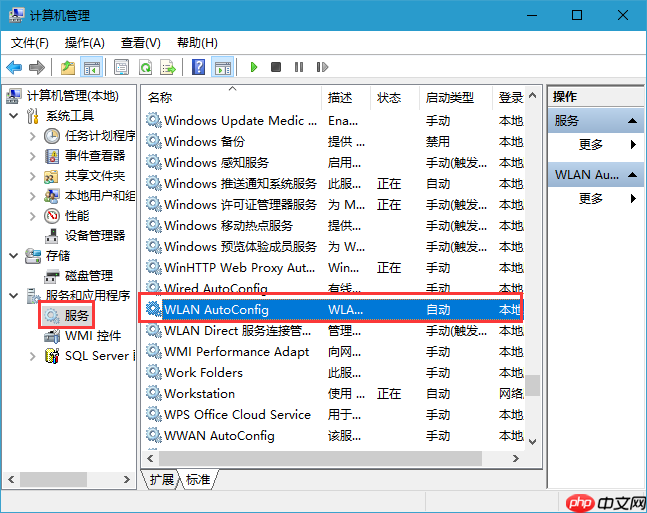Sort by 名称 column header
The width and height of the screenshot is (647, 513).
coord(233,97)
